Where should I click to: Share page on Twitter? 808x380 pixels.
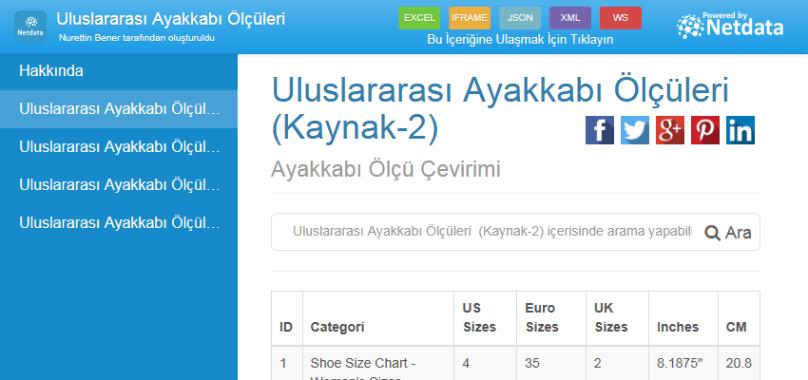634,130
